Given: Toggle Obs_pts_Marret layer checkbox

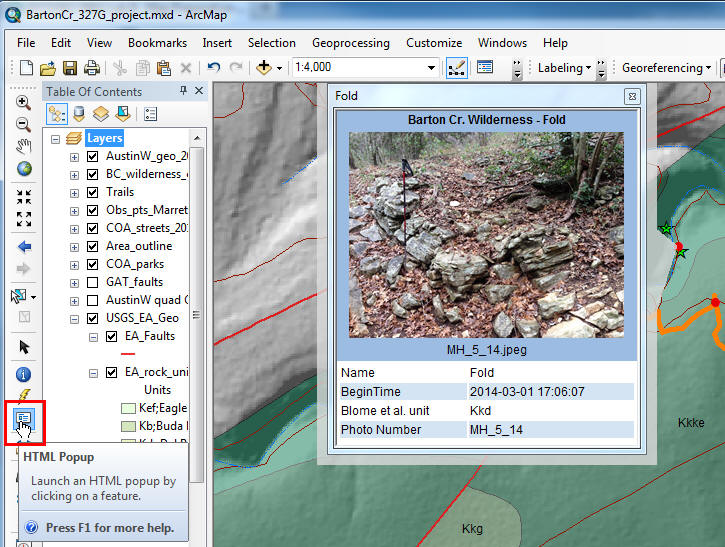Looking at the screenshot, I should point(92,210).
